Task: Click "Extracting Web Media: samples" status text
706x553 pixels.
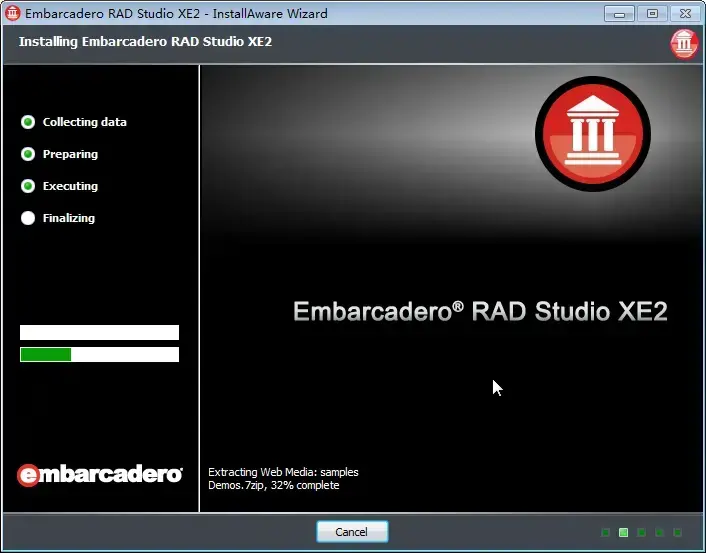Action: click(283, 472)
